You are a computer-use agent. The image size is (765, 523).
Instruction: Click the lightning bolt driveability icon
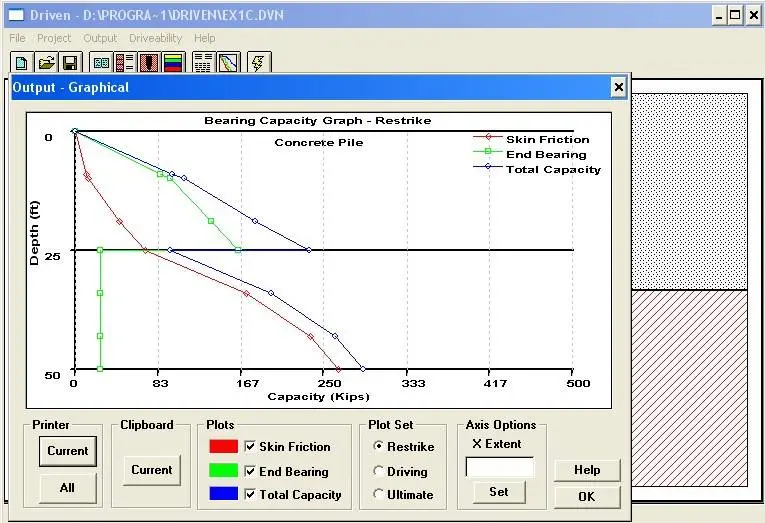[x=259, y=62]
